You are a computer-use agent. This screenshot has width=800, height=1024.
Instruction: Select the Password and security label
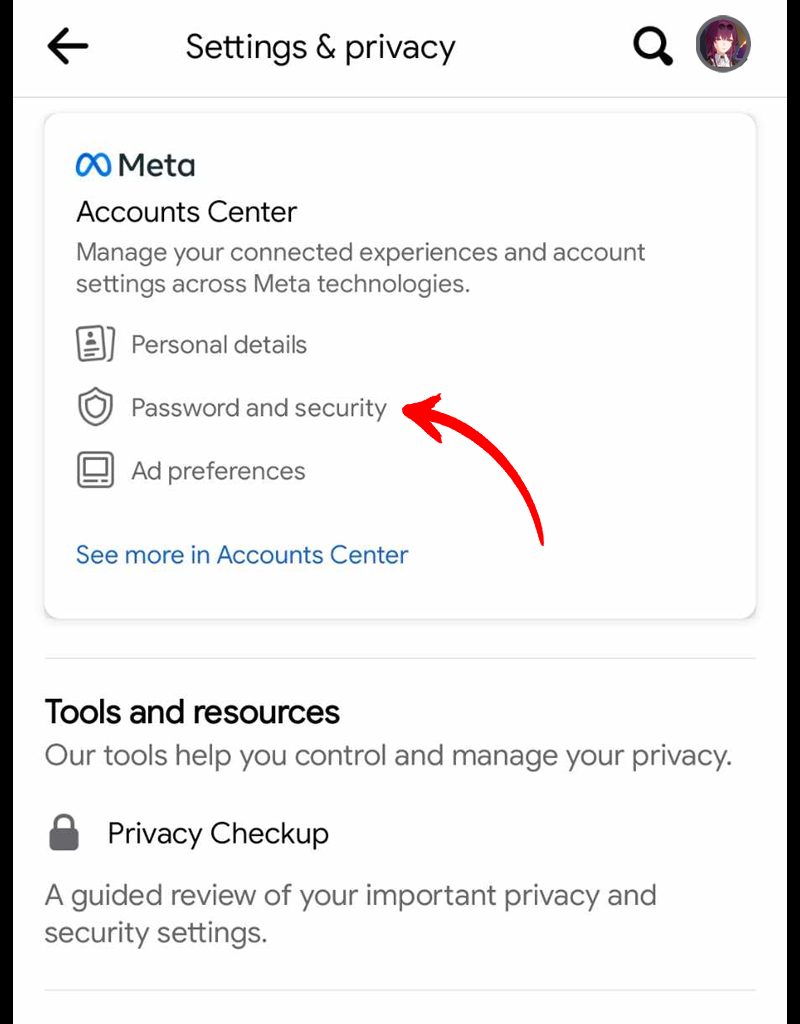[259, 408]
